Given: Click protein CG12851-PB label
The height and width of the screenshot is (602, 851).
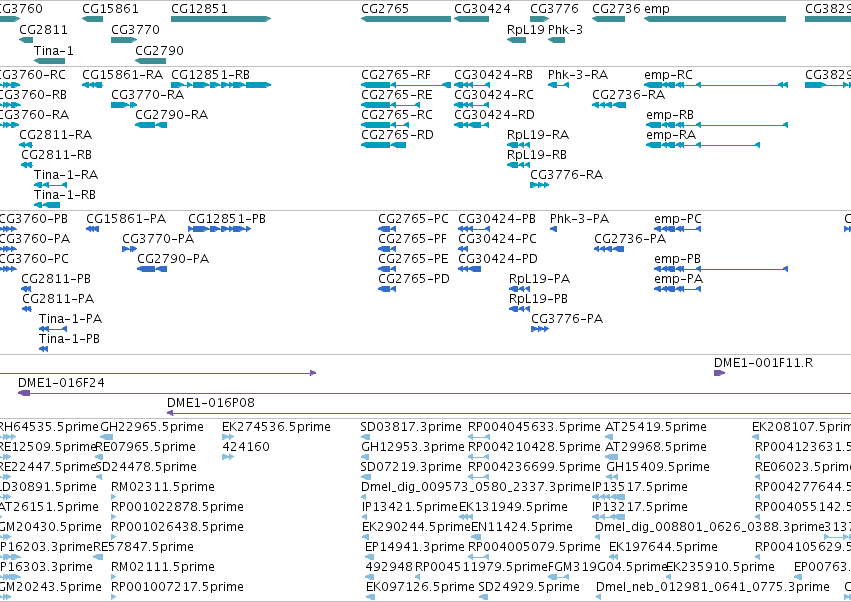Looking at the screenshot, I should [227, 219].
